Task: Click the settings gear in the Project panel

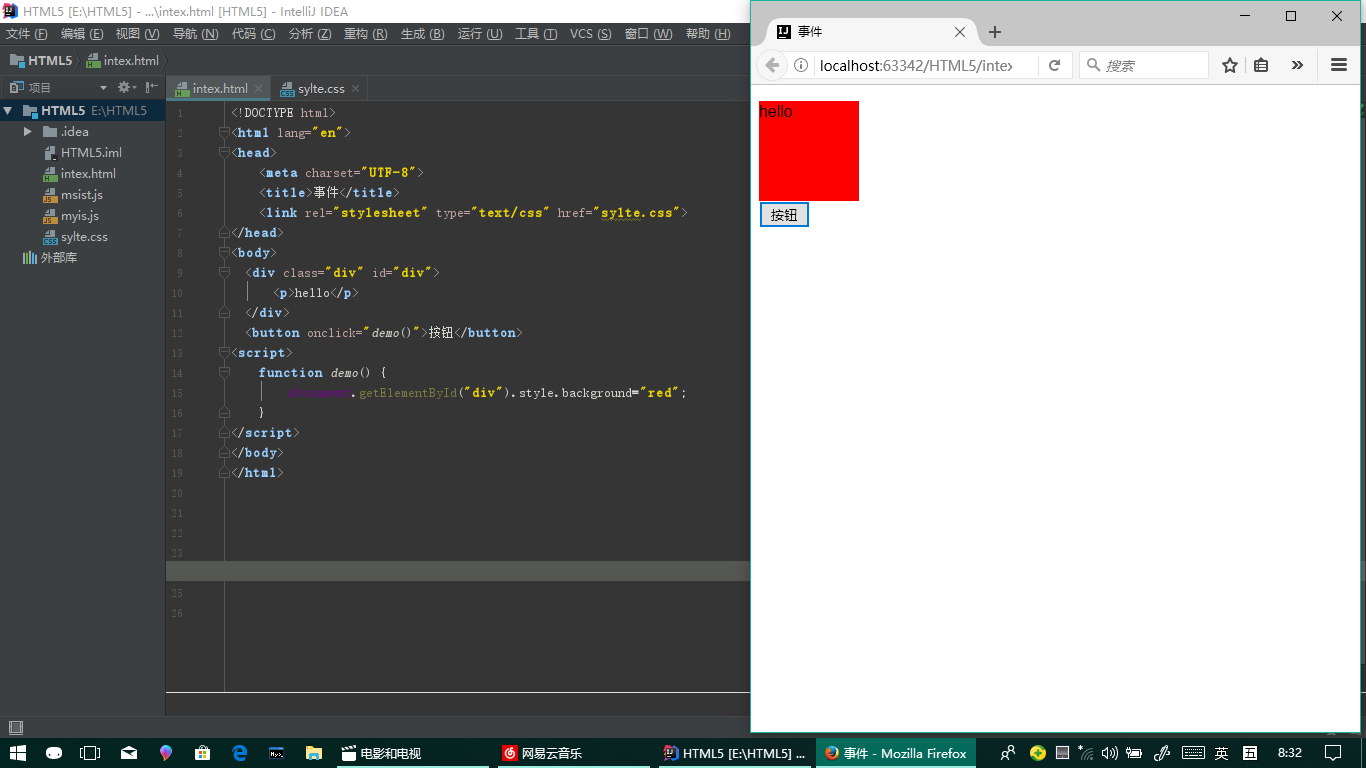Action: [x=124, y=88]
